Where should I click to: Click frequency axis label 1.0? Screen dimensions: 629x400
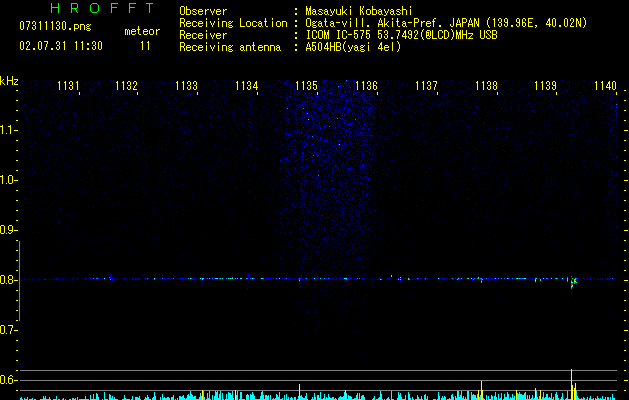(8, 180)
